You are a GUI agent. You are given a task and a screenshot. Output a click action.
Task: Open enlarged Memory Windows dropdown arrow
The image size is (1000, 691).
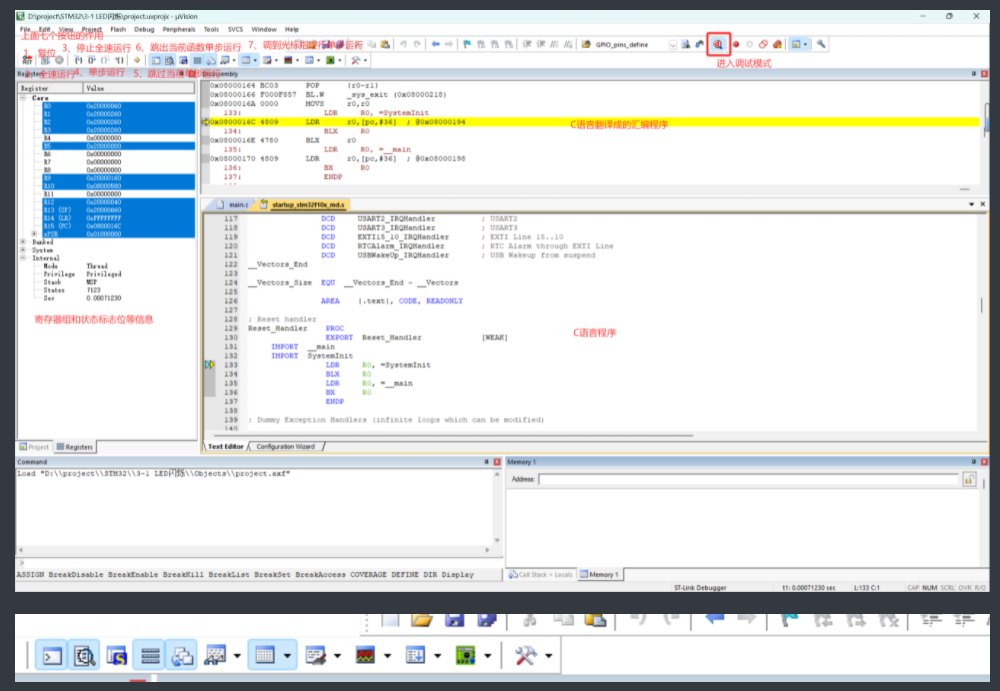point(287,655)
